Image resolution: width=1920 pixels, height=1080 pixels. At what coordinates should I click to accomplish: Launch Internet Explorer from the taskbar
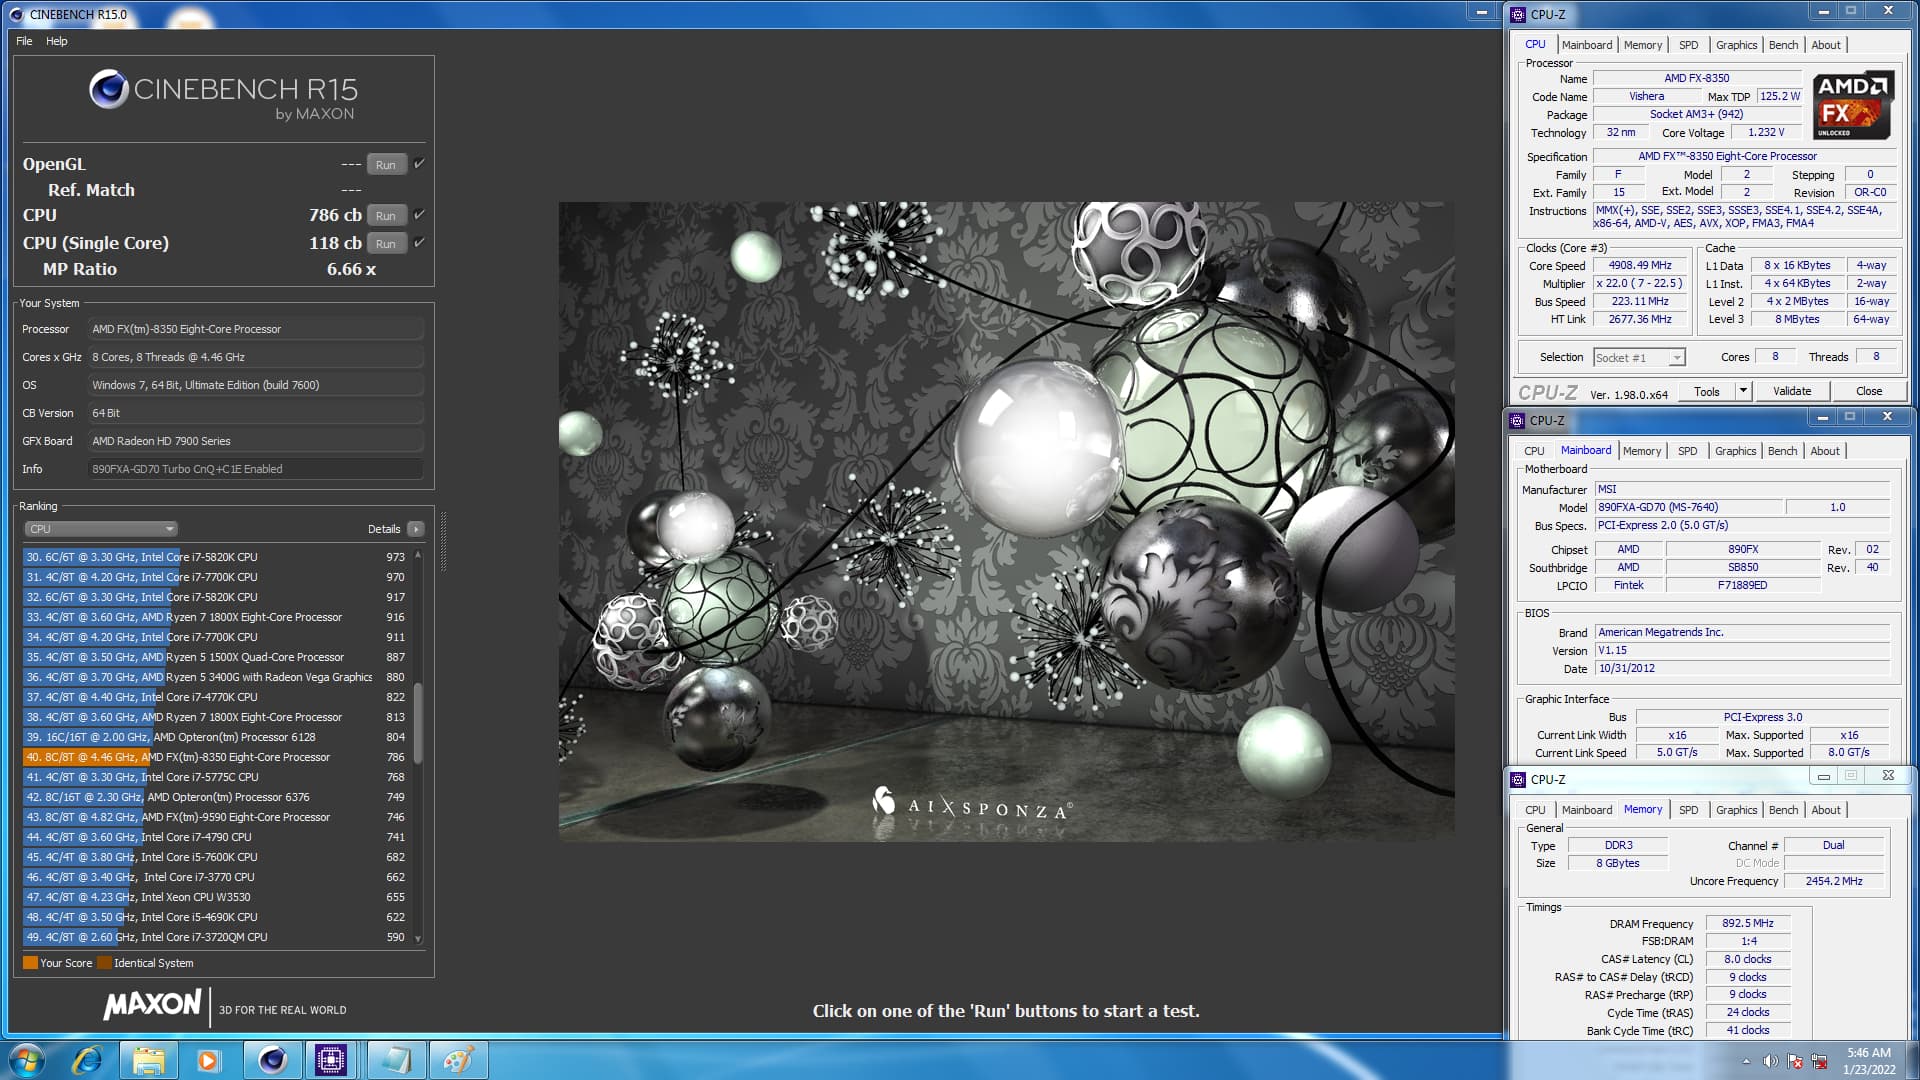coord(88,1060)
